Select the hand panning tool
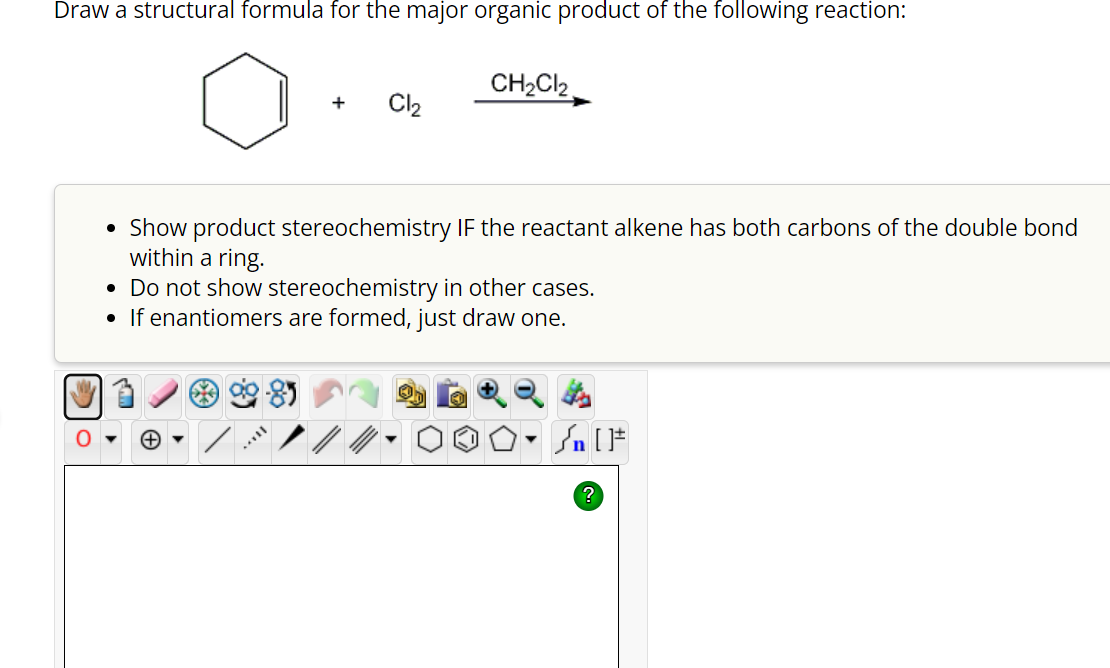 tap(82, 395)
